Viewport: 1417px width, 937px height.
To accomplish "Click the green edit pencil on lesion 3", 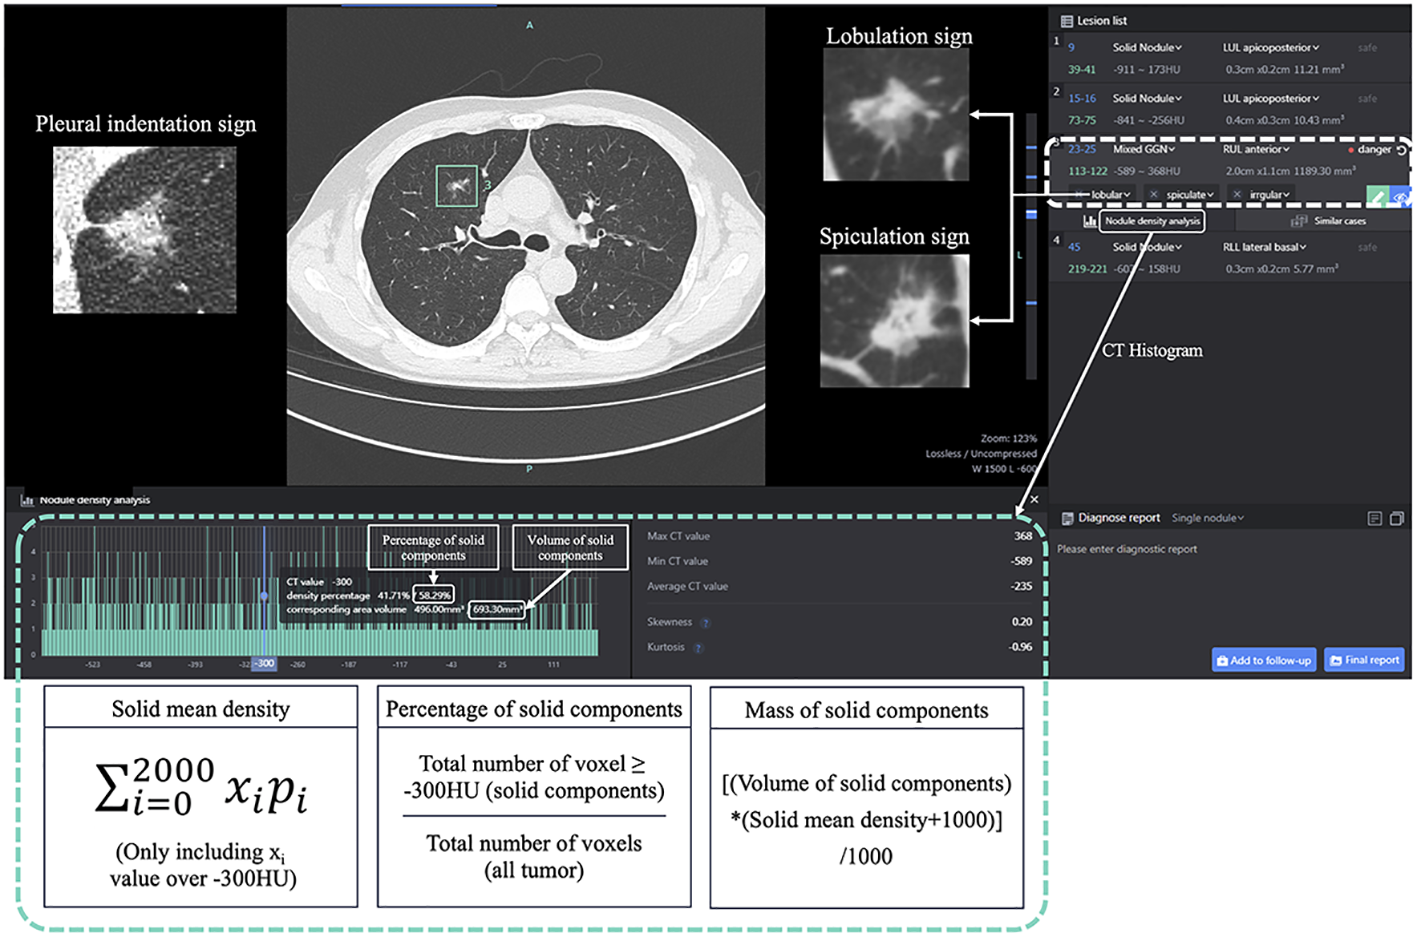I will coord(1377,197).
